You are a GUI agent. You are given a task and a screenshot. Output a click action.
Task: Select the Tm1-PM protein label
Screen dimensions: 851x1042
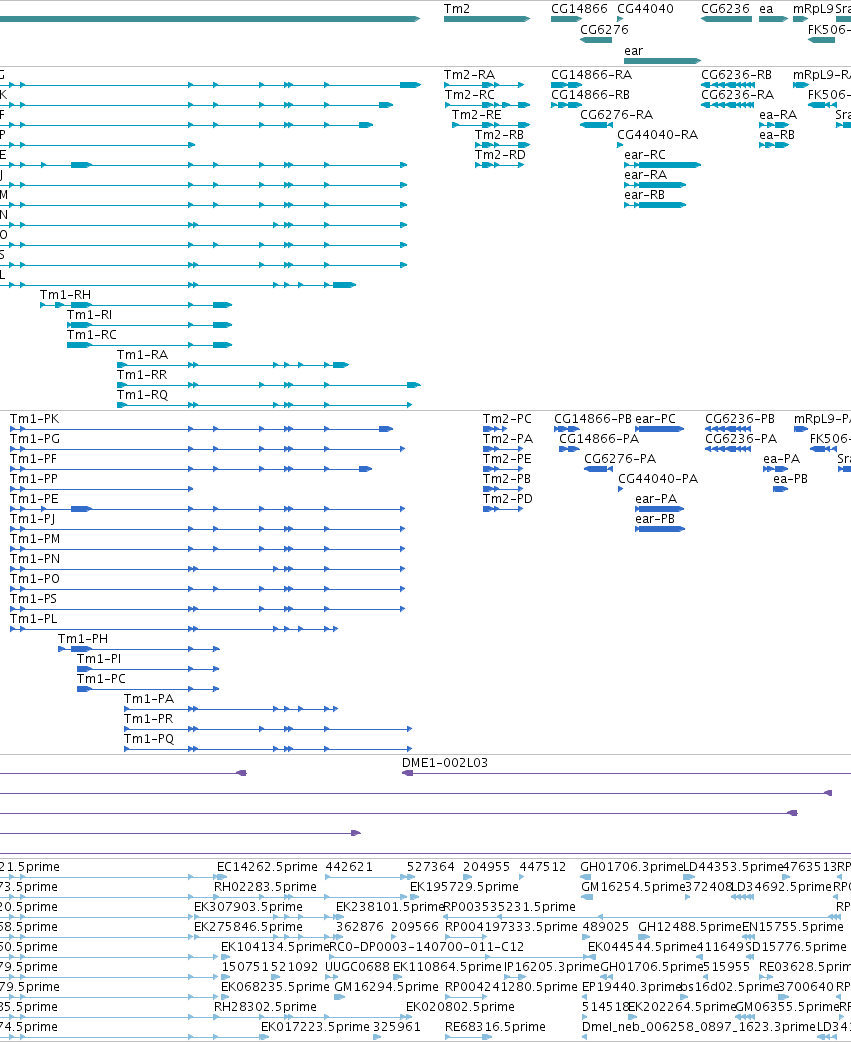[x=35, y=538]
